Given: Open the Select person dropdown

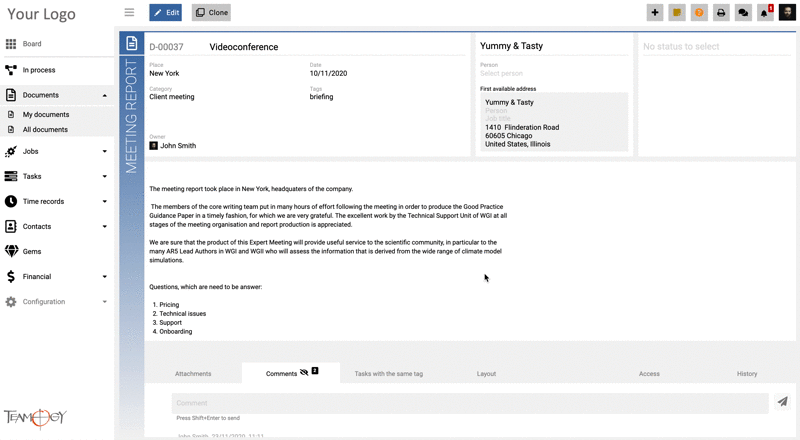Looking at the screenshot, I should click(554, 74).
